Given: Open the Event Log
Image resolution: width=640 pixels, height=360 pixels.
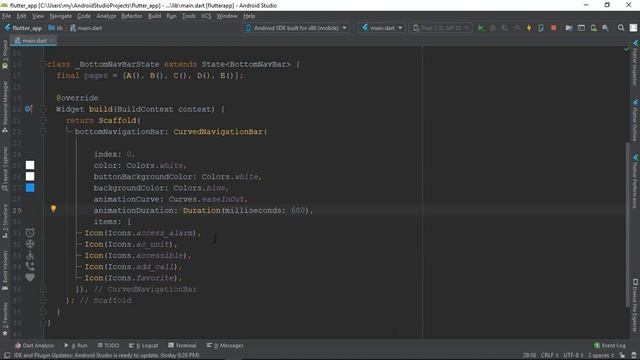Looking at the screenshot, I should [x=609, y=345].
